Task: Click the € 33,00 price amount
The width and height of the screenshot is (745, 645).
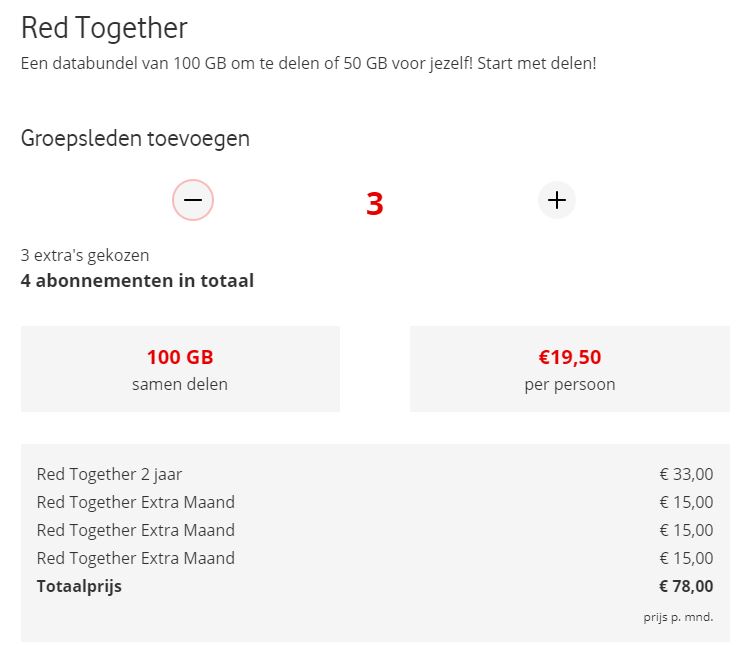Action: (x=686, y=474)
